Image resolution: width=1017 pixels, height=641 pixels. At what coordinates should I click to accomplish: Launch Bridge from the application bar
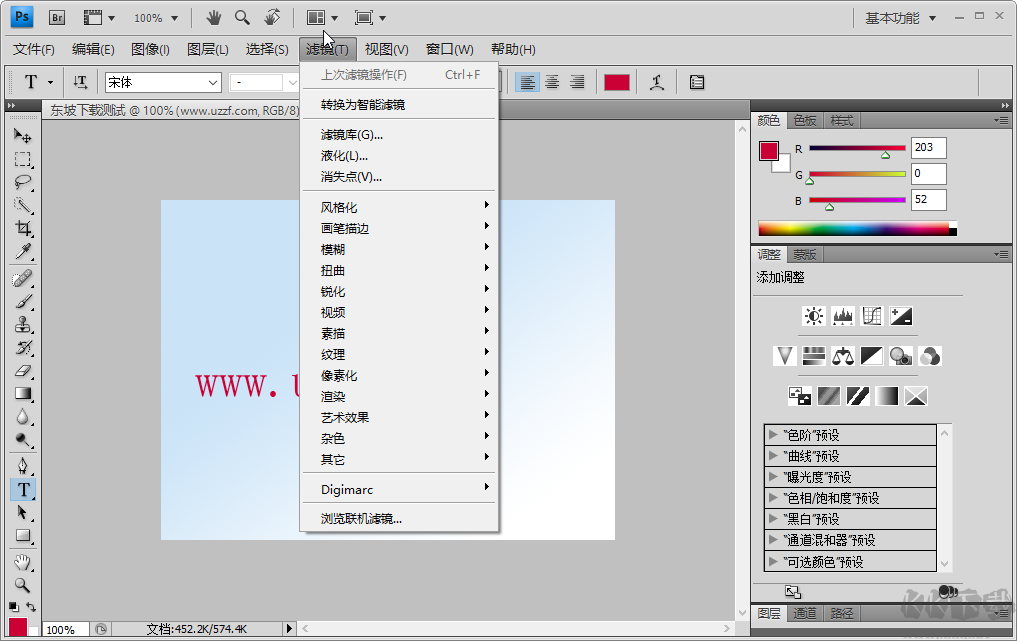pos(57,16)
